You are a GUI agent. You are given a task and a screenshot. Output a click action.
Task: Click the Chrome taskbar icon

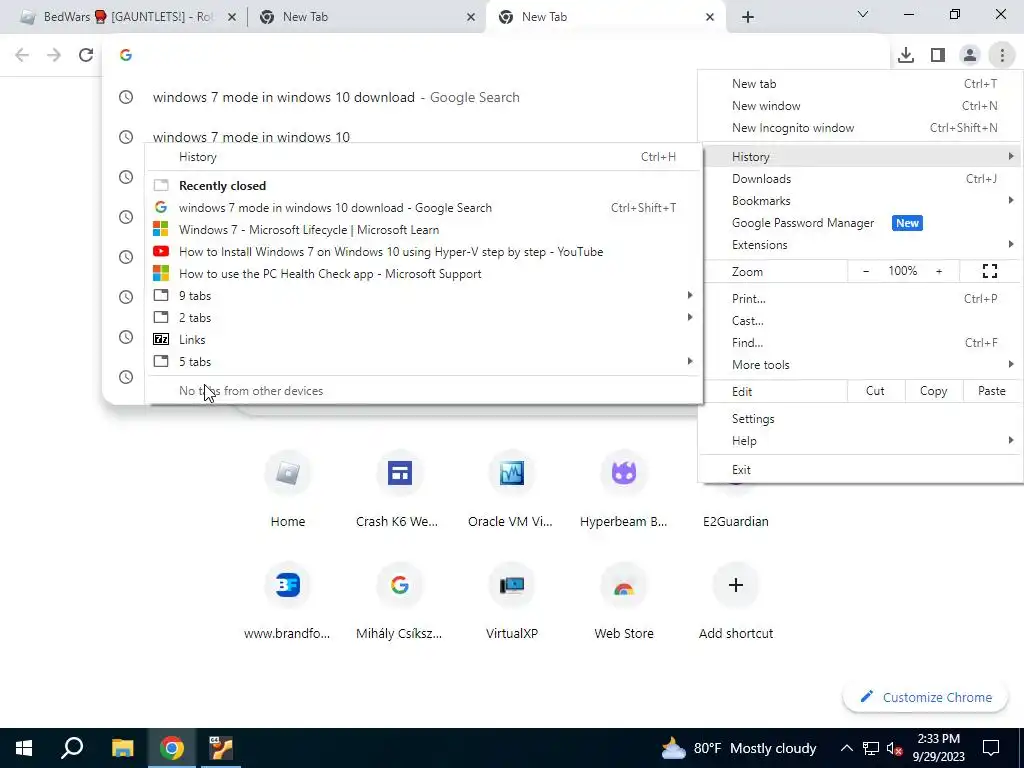pos(172,748)
